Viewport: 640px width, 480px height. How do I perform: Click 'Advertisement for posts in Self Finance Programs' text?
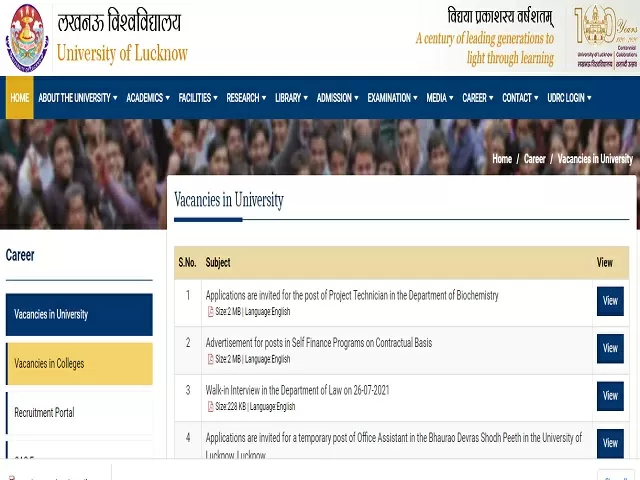pos(319,342)
